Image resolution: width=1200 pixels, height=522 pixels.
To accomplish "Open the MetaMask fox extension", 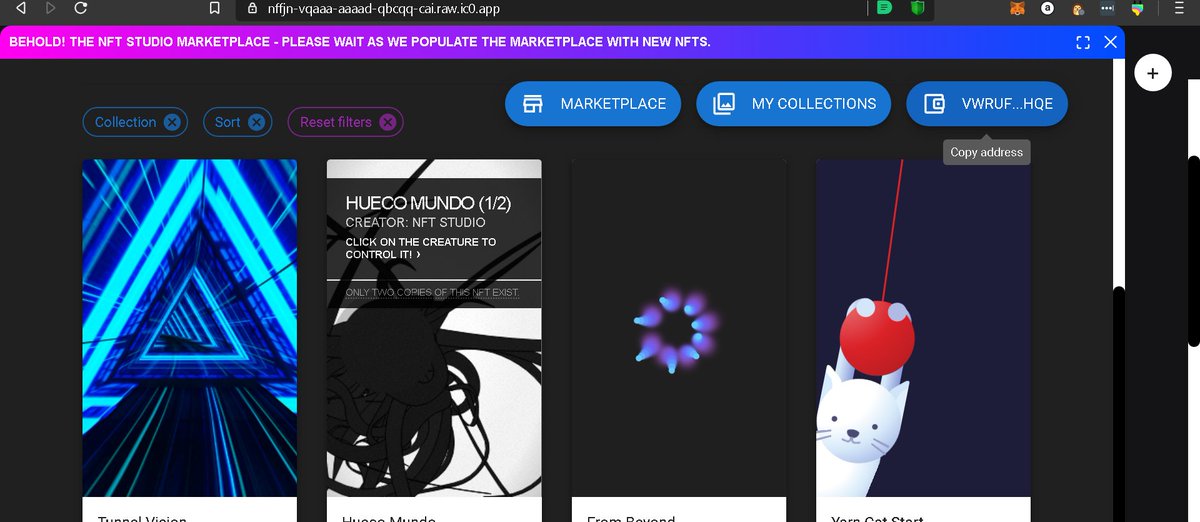I will (1017, 8).
